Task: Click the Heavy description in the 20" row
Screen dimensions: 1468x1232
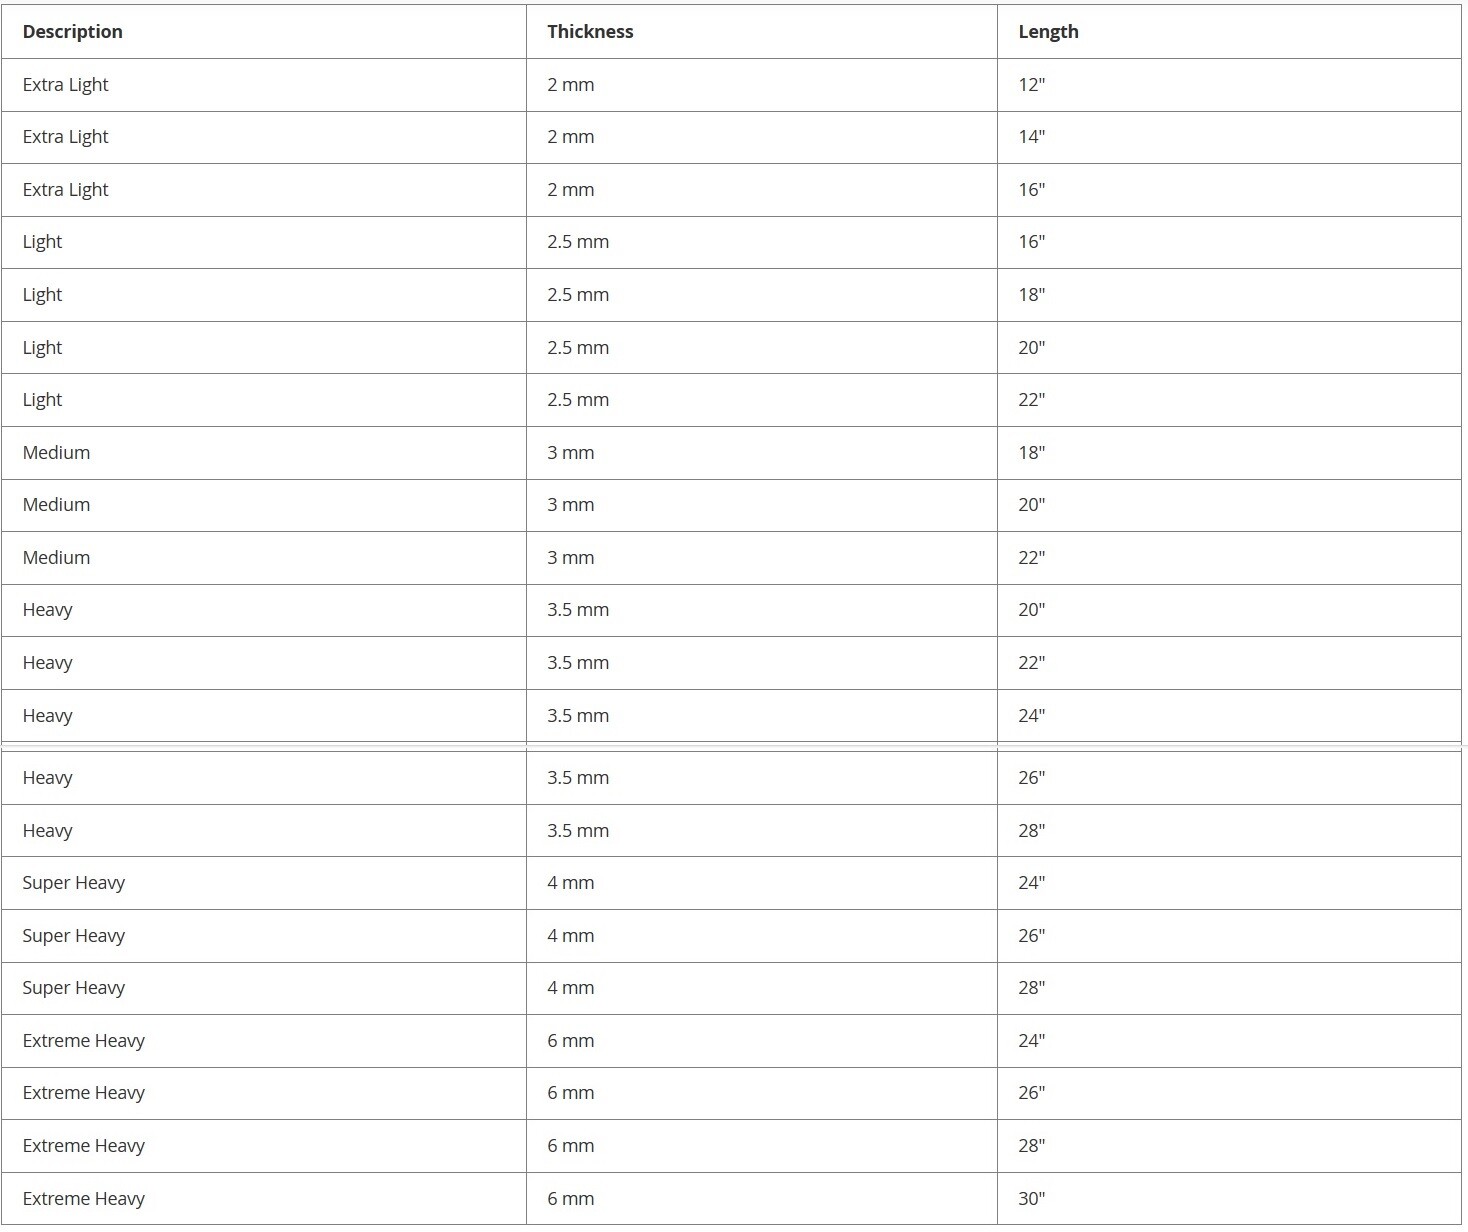Action: pyautogui.click(x=47, y=610)
